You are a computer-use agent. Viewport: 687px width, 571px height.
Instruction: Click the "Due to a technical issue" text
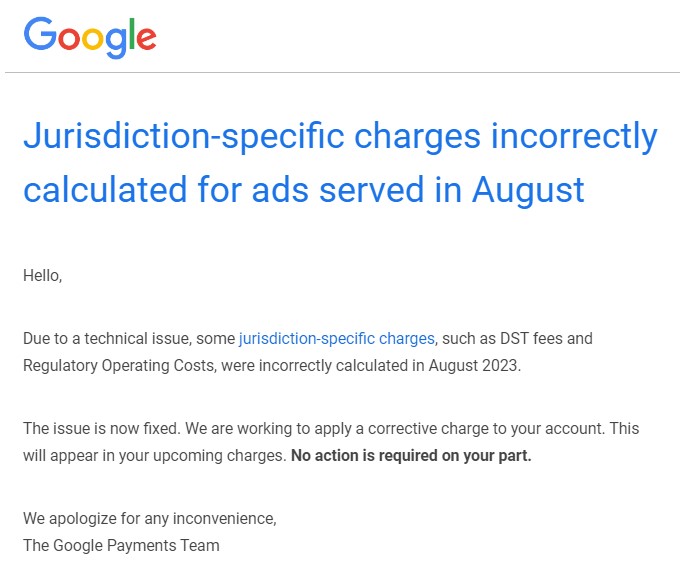tap(106, 338)
